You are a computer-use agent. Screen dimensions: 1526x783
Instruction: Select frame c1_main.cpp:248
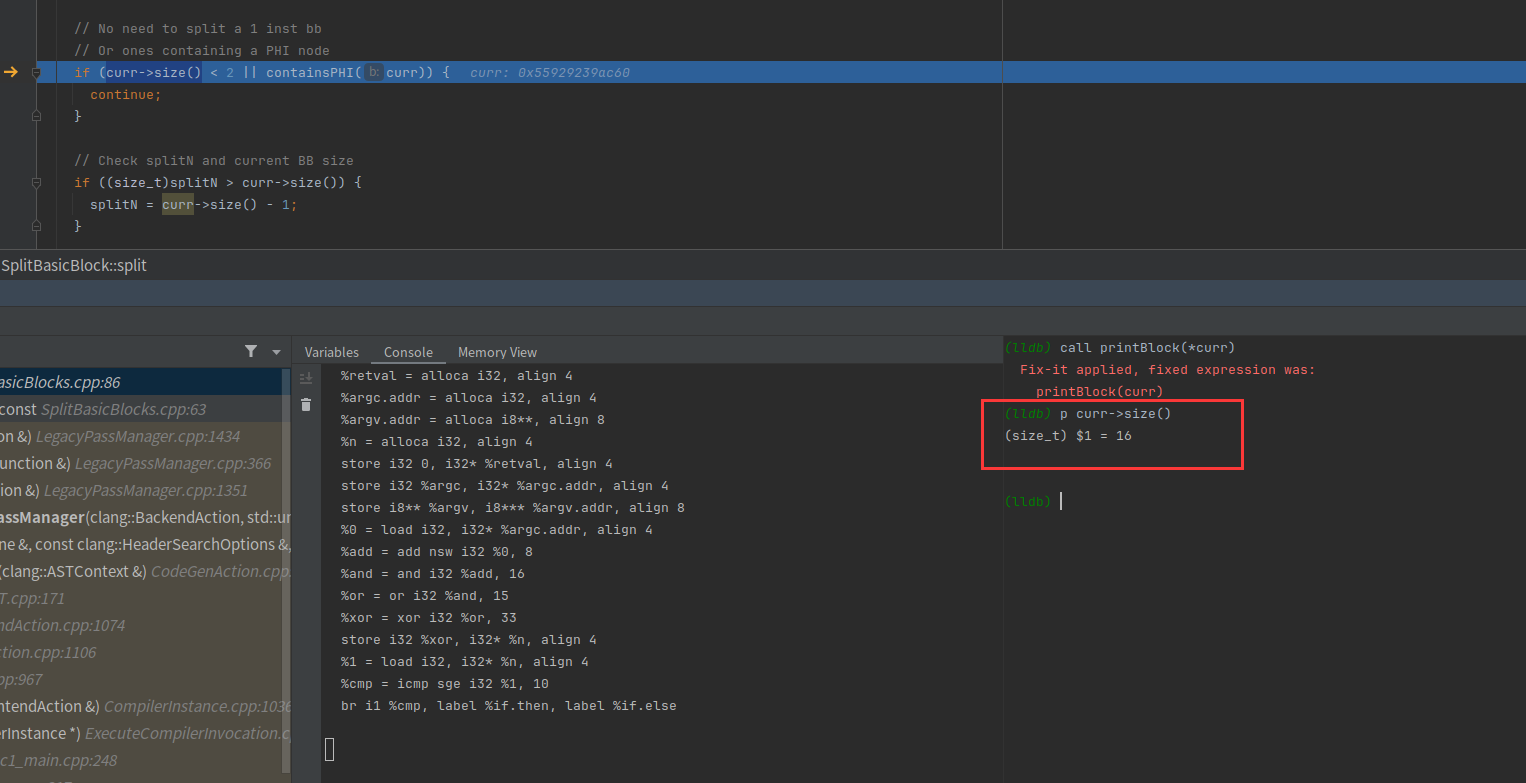(x=142, y=760)
